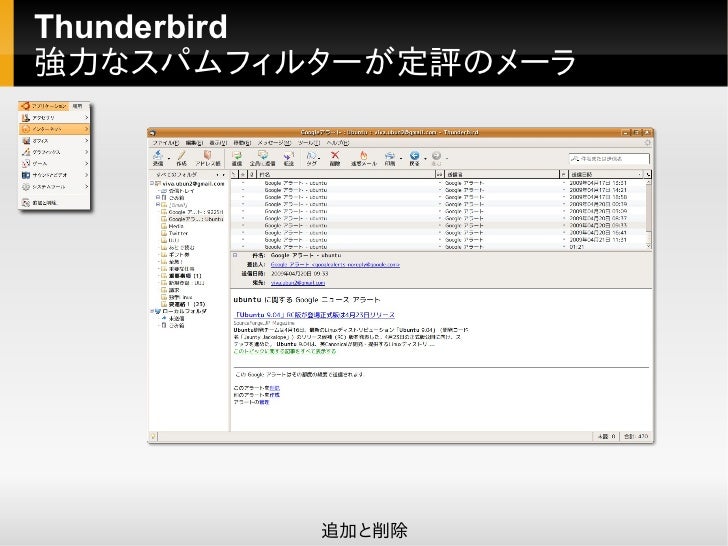Click the 合計: 470 status bar entry
The height and width of the screenshot is (546, 728).
(x=636, y=436)
